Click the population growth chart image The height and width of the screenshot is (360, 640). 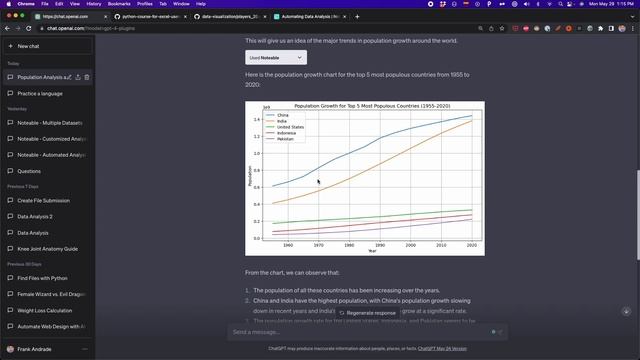pos(365,178)
